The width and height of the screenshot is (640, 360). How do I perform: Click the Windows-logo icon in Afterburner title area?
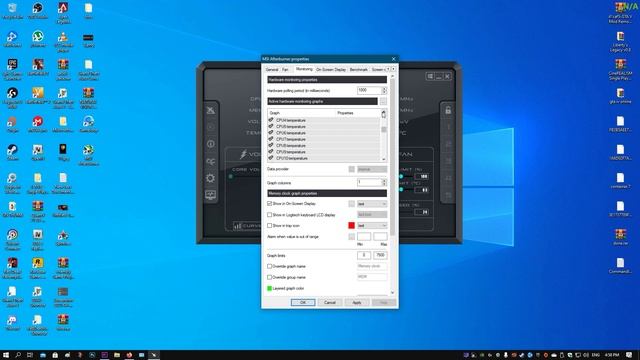coord(430,76)
